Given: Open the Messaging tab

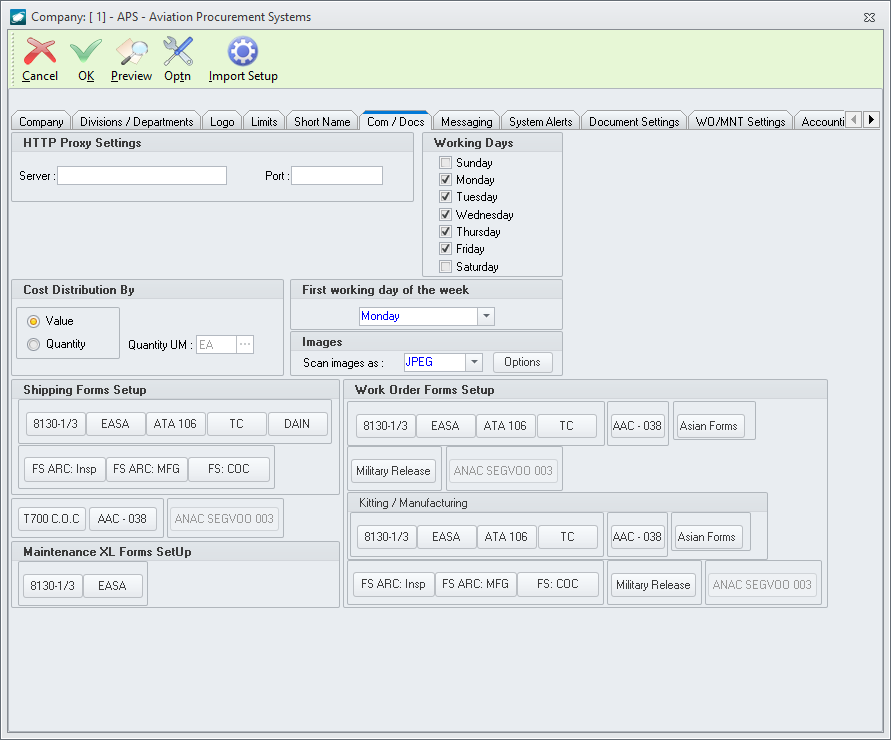Looking at the screenshot, I should point(467,122).
